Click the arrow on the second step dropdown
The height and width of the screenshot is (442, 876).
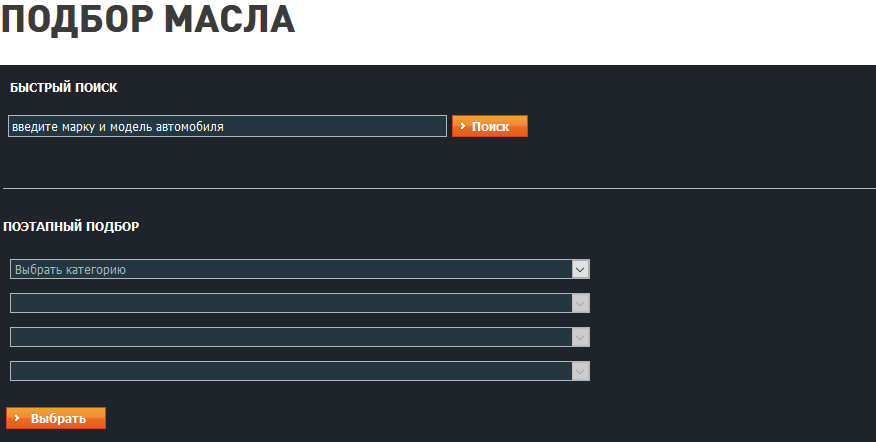[580, 303]
